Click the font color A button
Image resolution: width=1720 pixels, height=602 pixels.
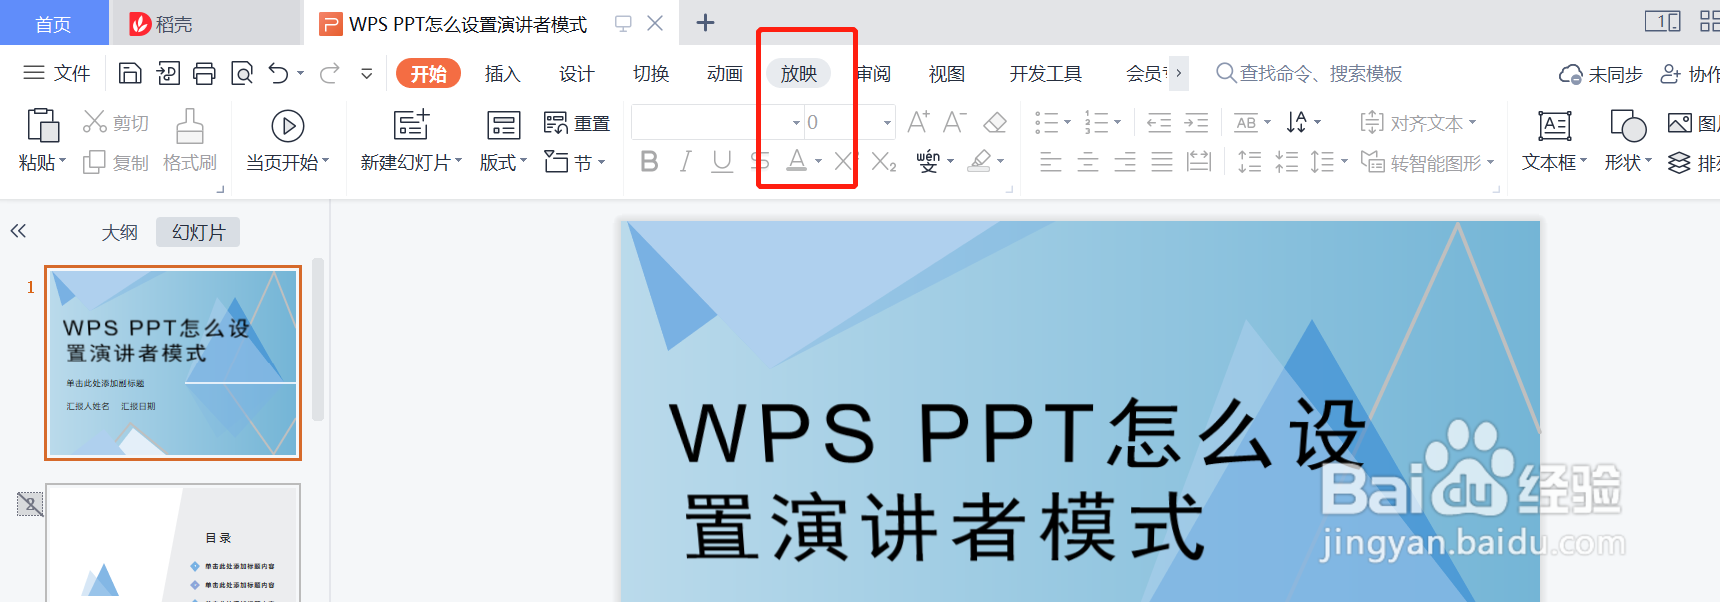coord(796,161)
